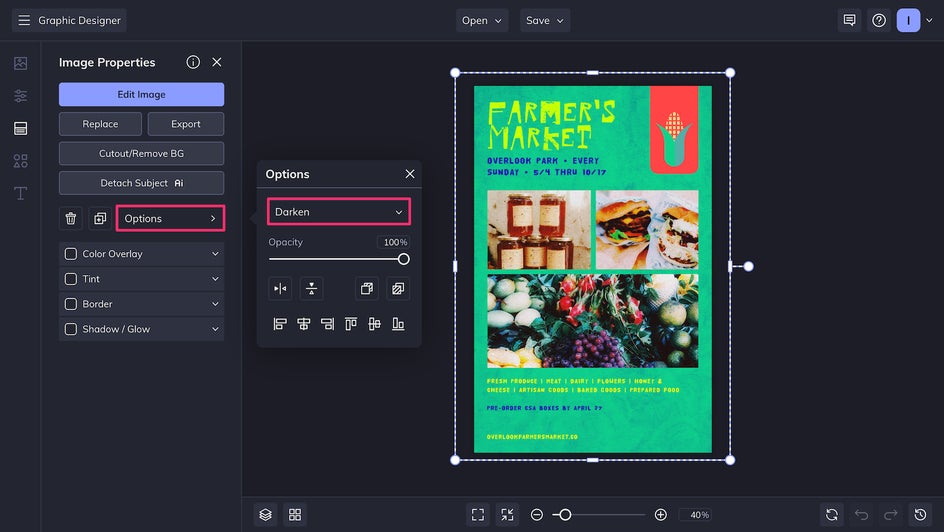Open the hamburger main menu

24,20
